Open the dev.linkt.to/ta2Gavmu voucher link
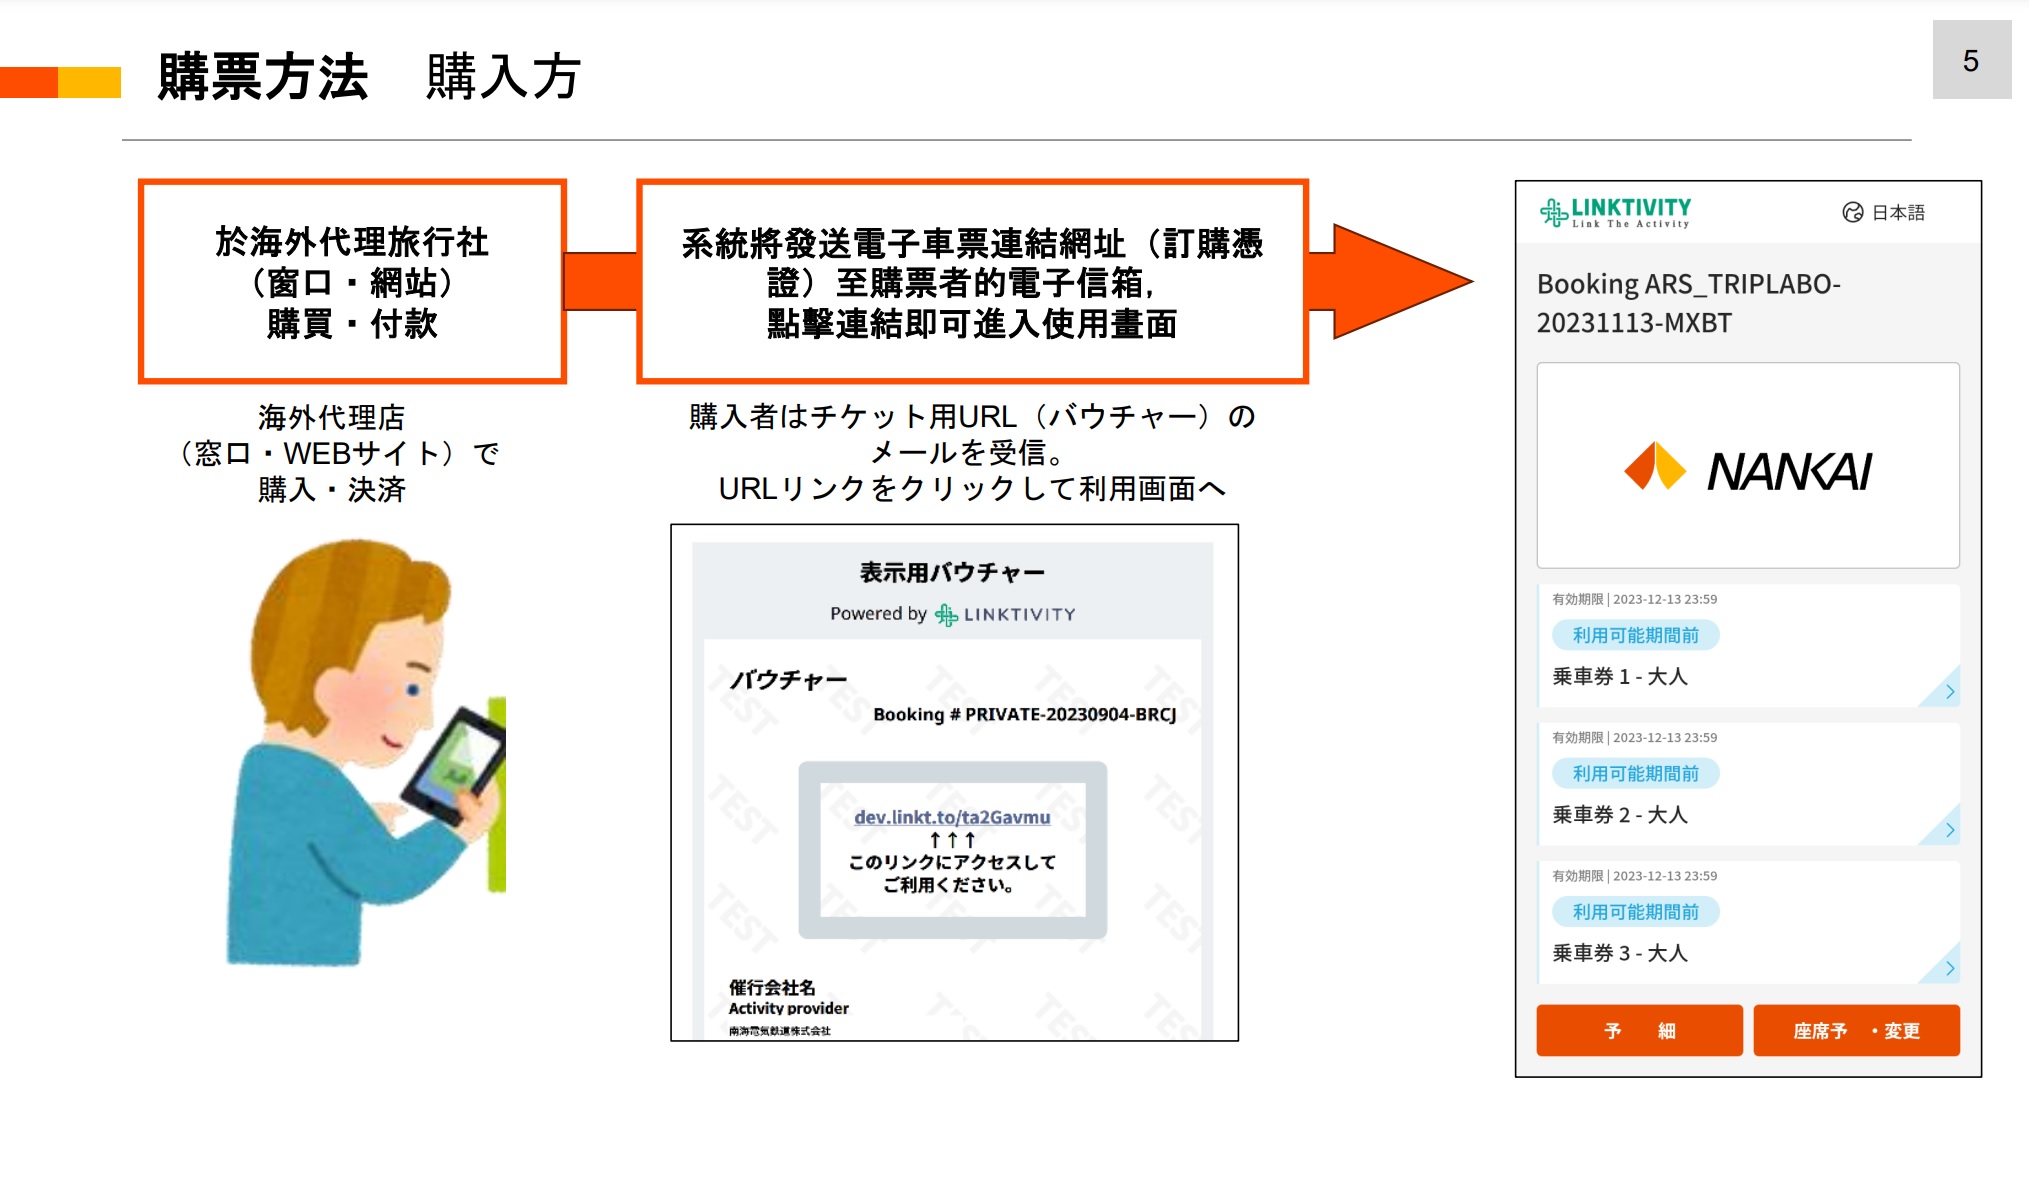Viewport: 2038px width, 1203px height. [952, 817]
